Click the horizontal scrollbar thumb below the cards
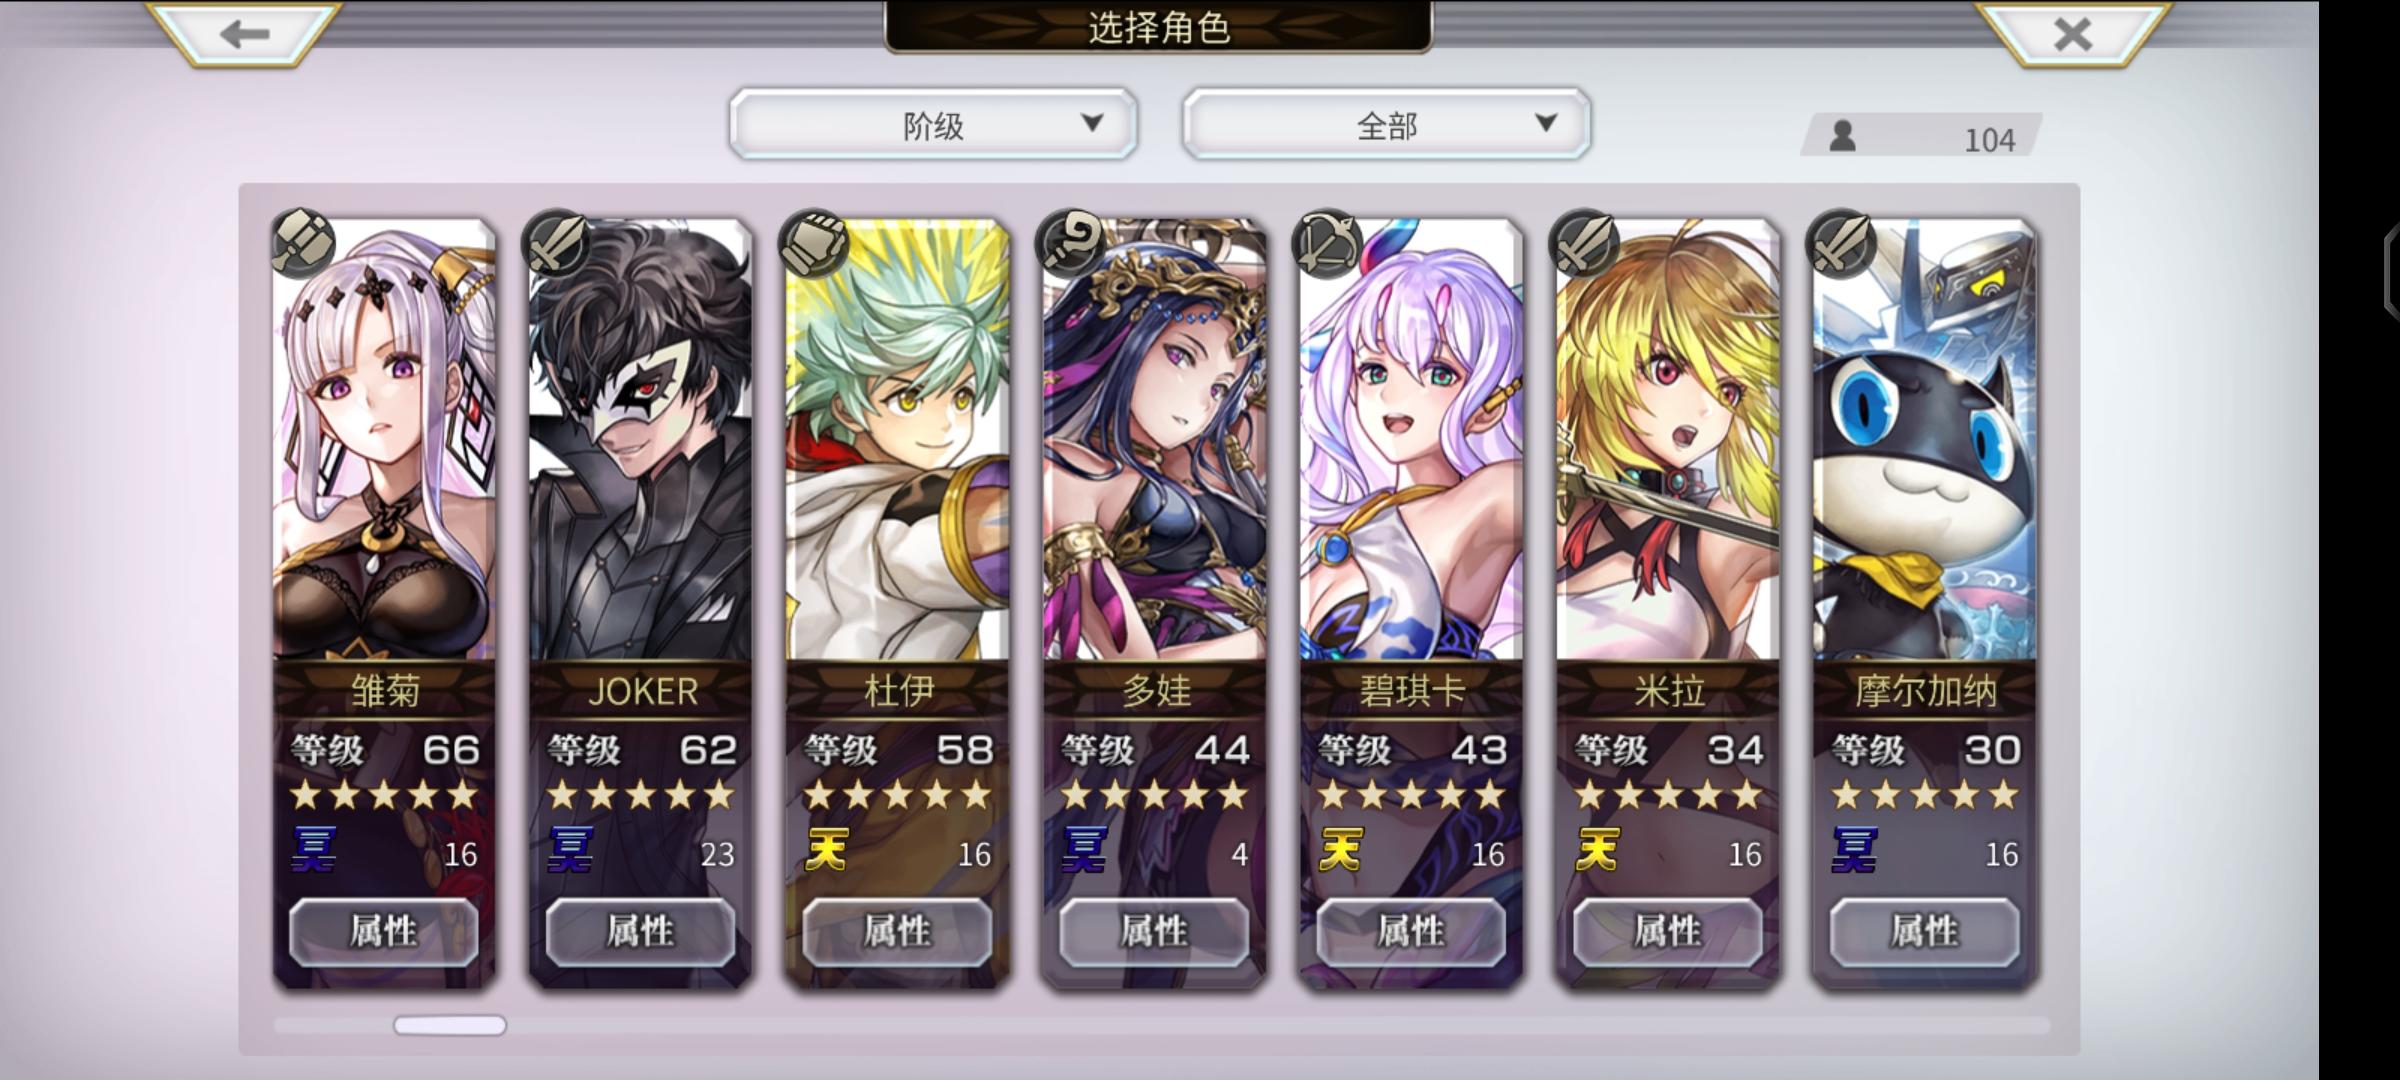2400x1080 pixels. pos(450,1025)
